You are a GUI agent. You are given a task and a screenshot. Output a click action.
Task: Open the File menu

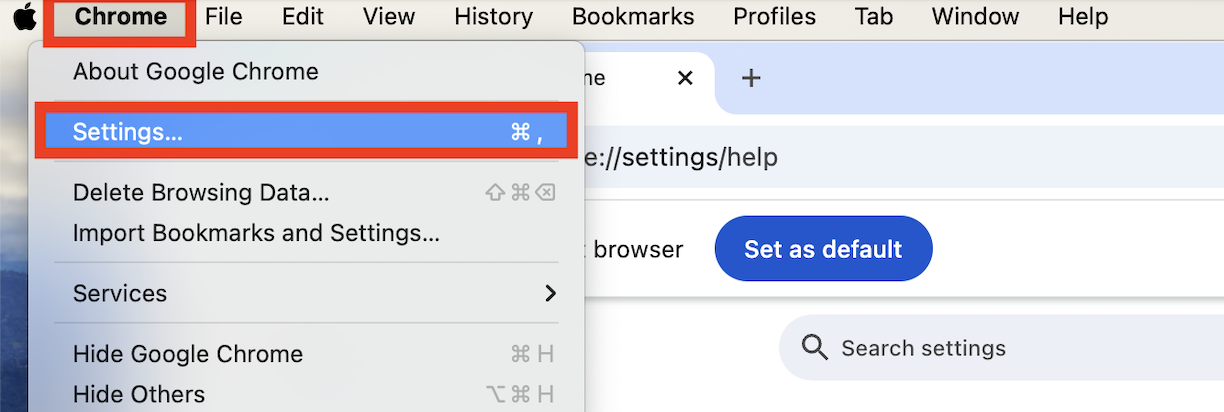(x=224, y=17)
